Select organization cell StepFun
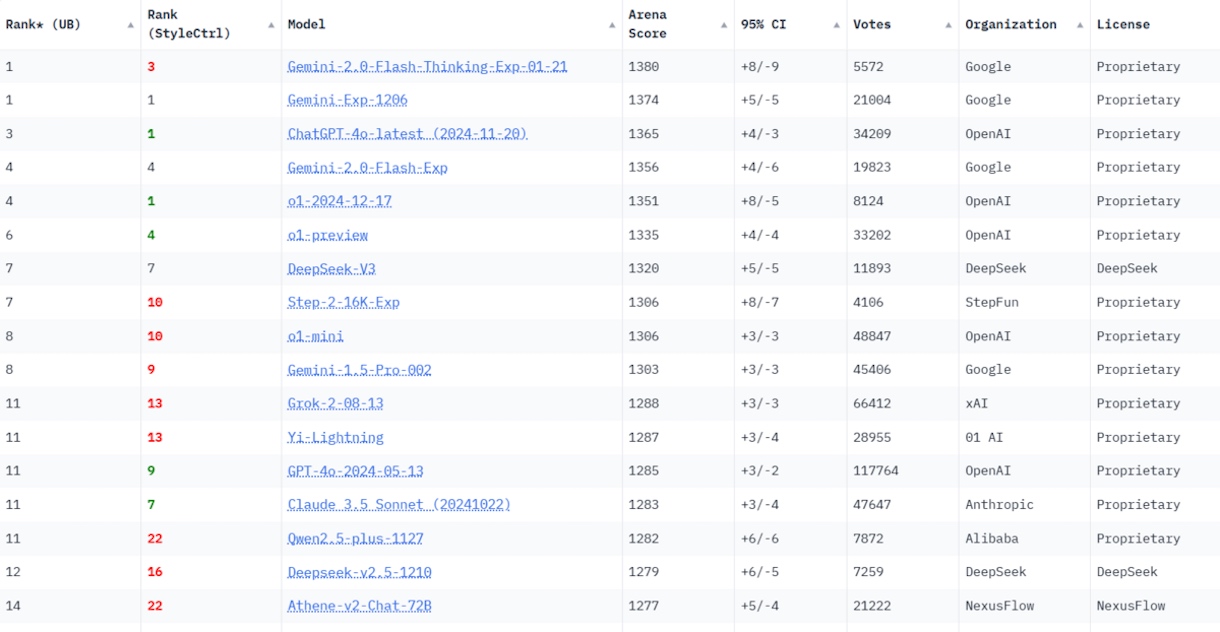1220x632 pixels. coord(992,302)
